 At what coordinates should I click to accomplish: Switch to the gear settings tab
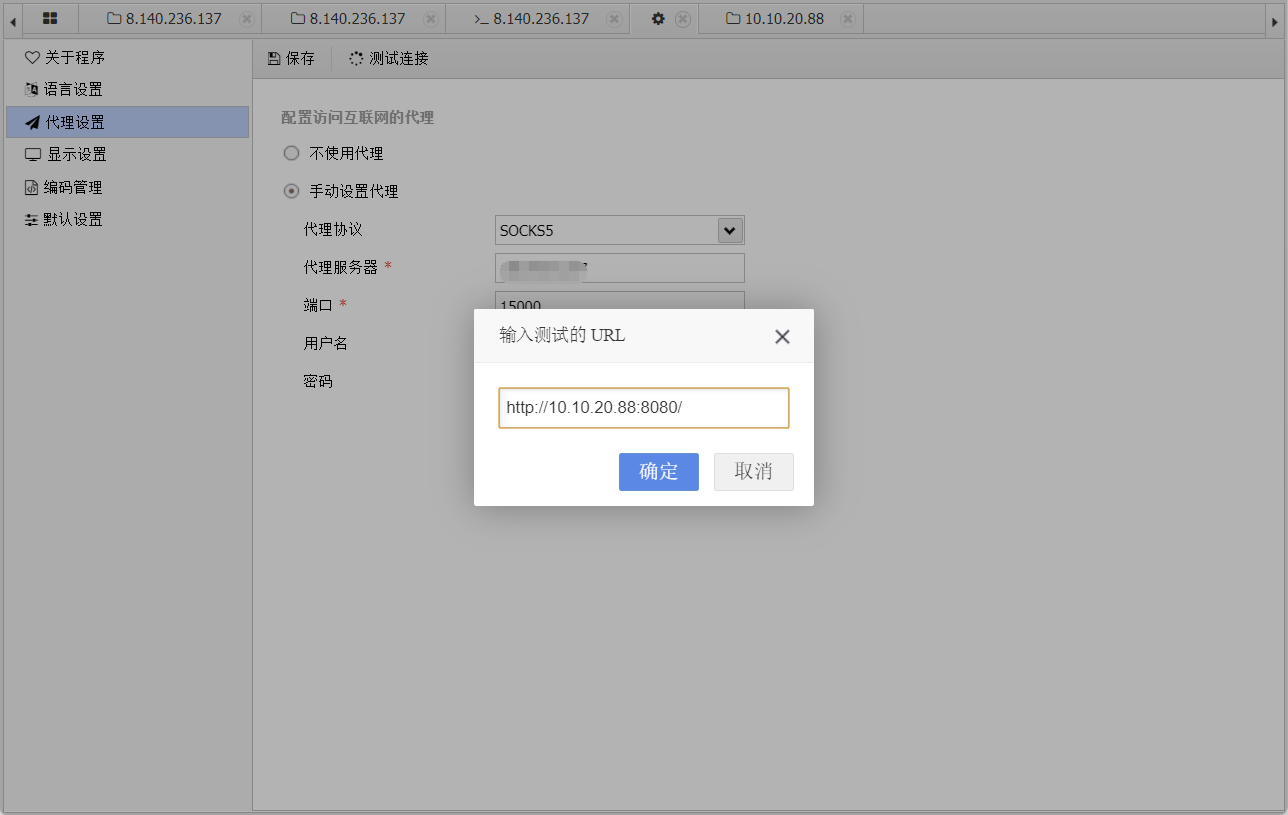click(658, 18)
